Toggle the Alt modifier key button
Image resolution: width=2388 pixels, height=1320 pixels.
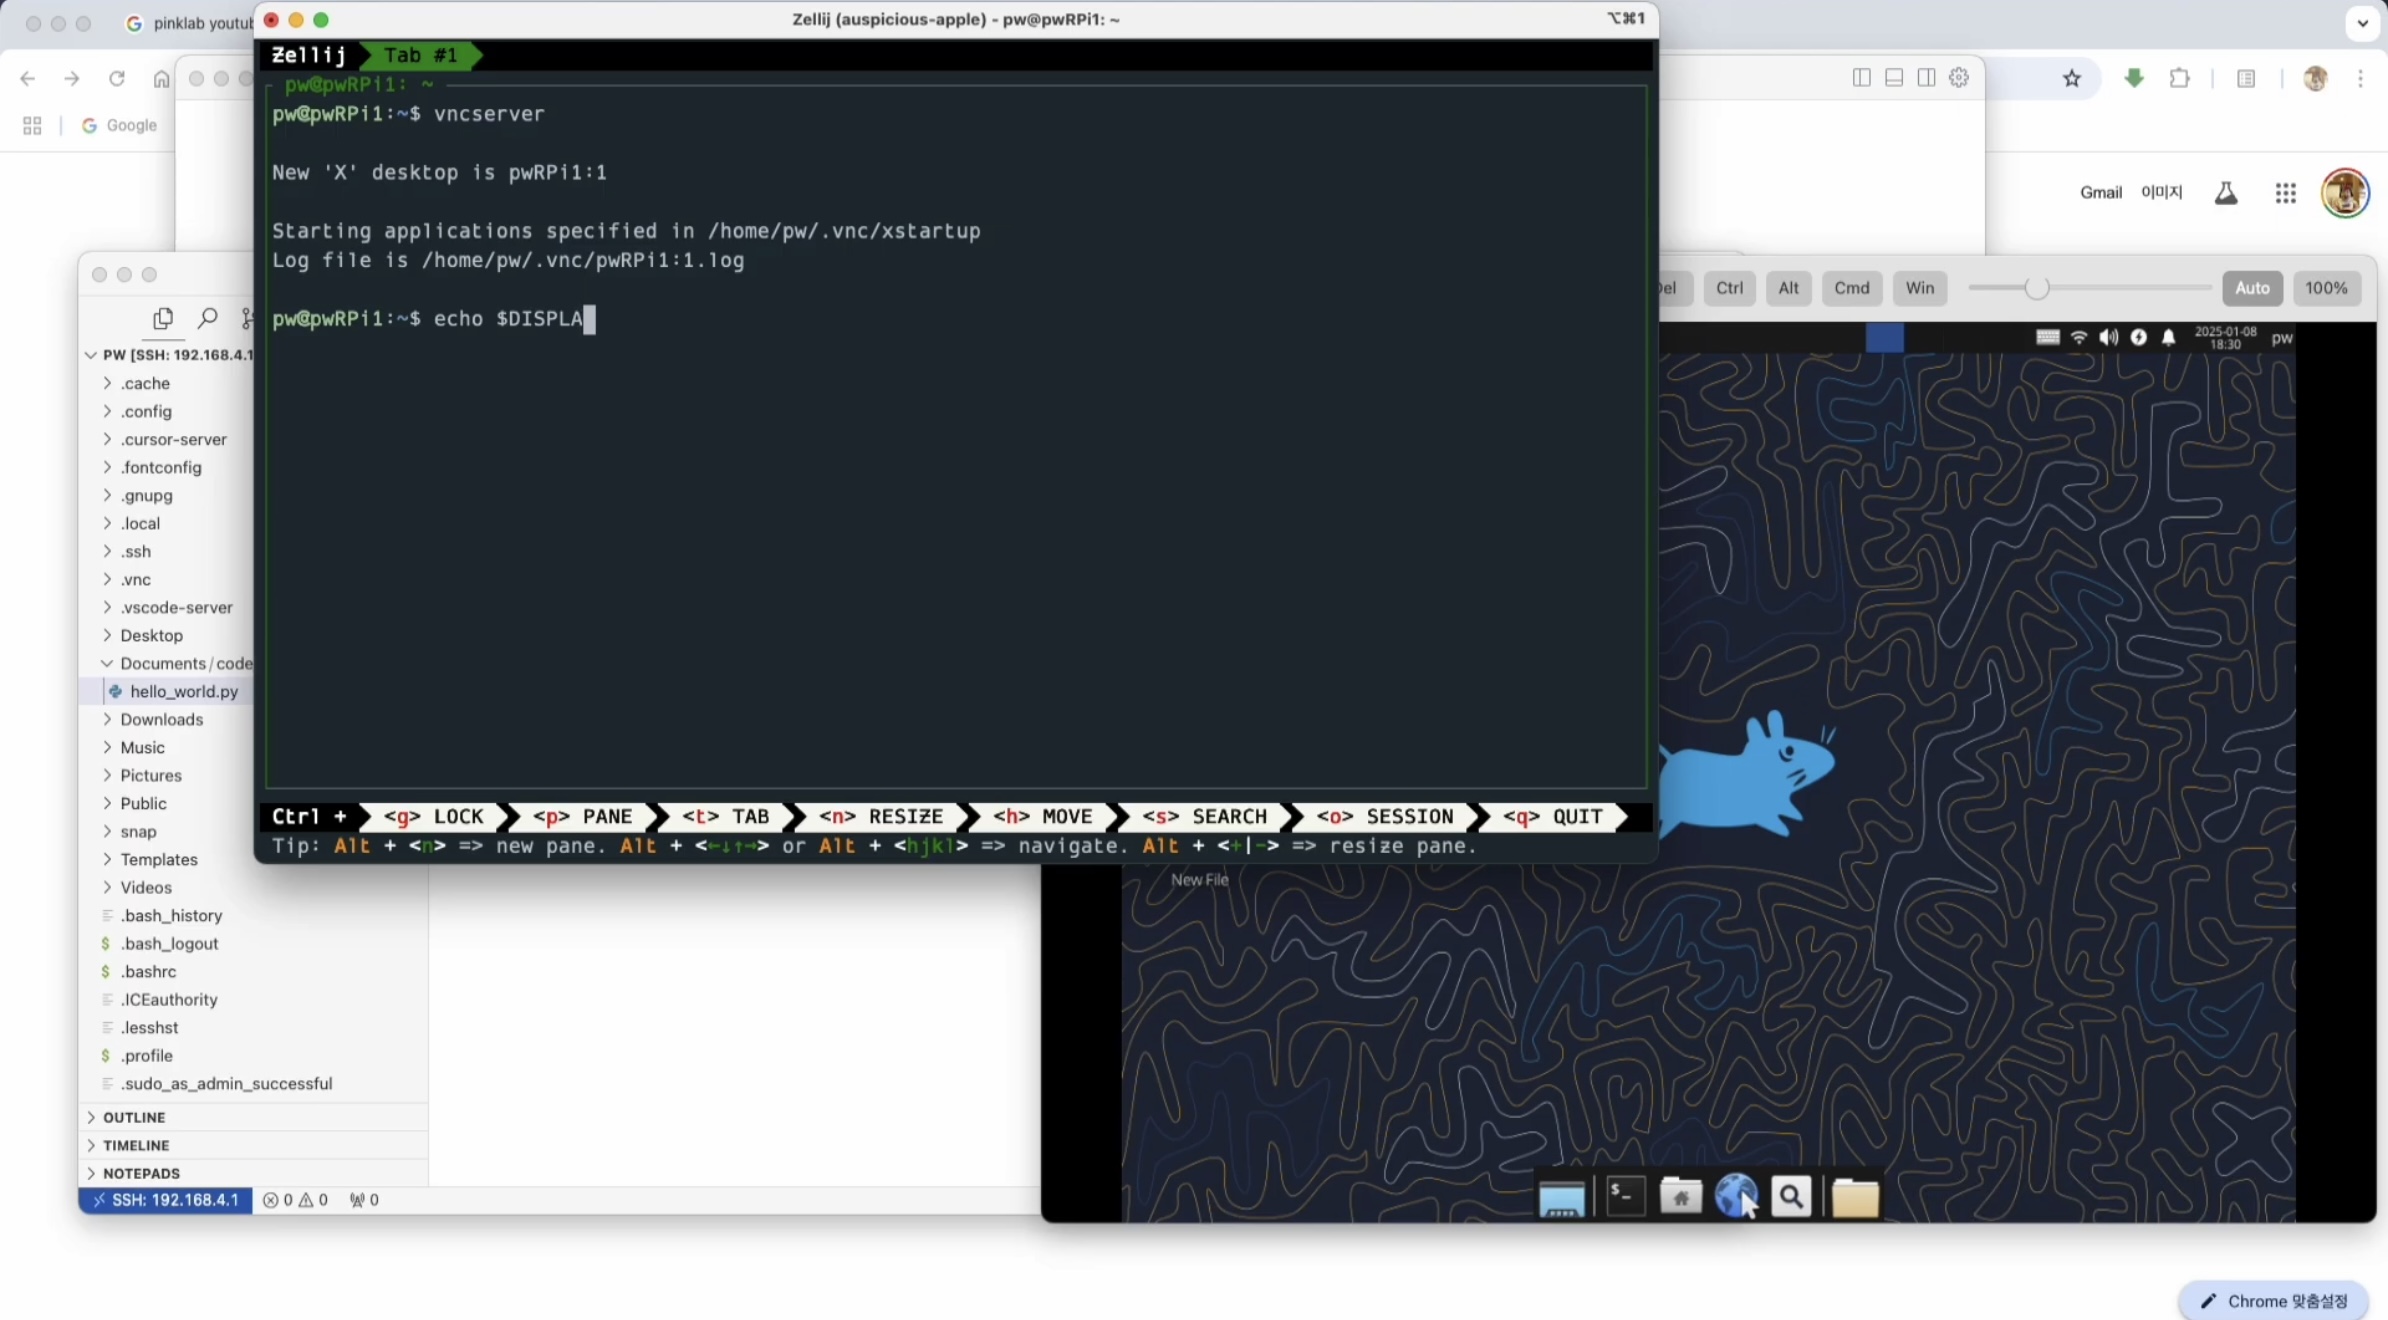[1788, 288]
